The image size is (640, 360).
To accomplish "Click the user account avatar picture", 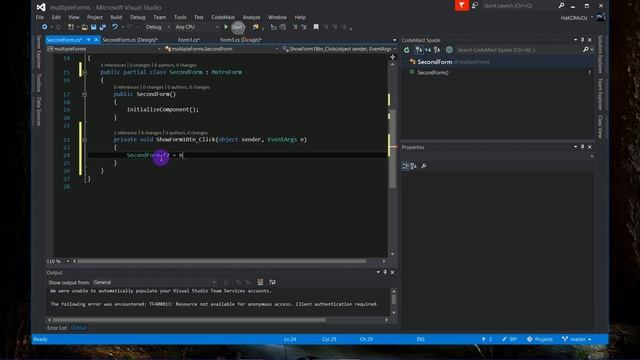I will point(601,18).
